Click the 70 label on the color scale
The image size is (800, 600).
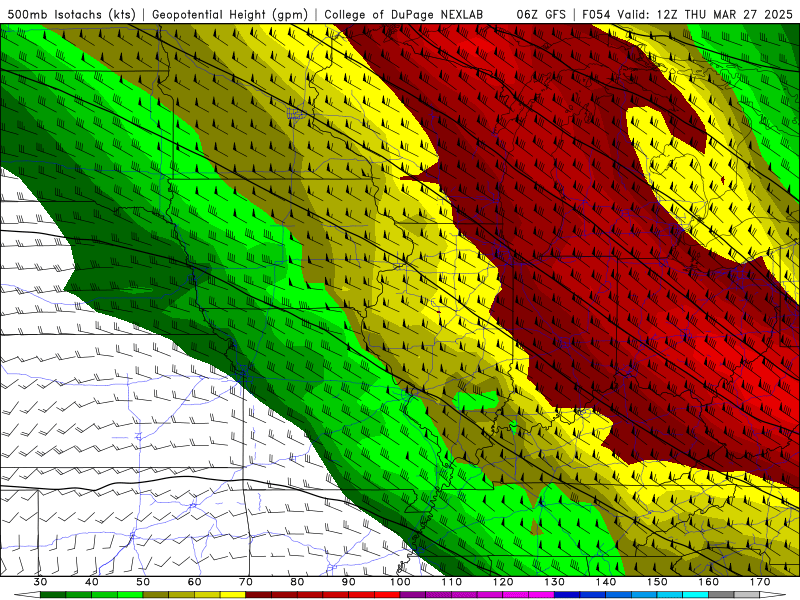[x=245, y=582]
